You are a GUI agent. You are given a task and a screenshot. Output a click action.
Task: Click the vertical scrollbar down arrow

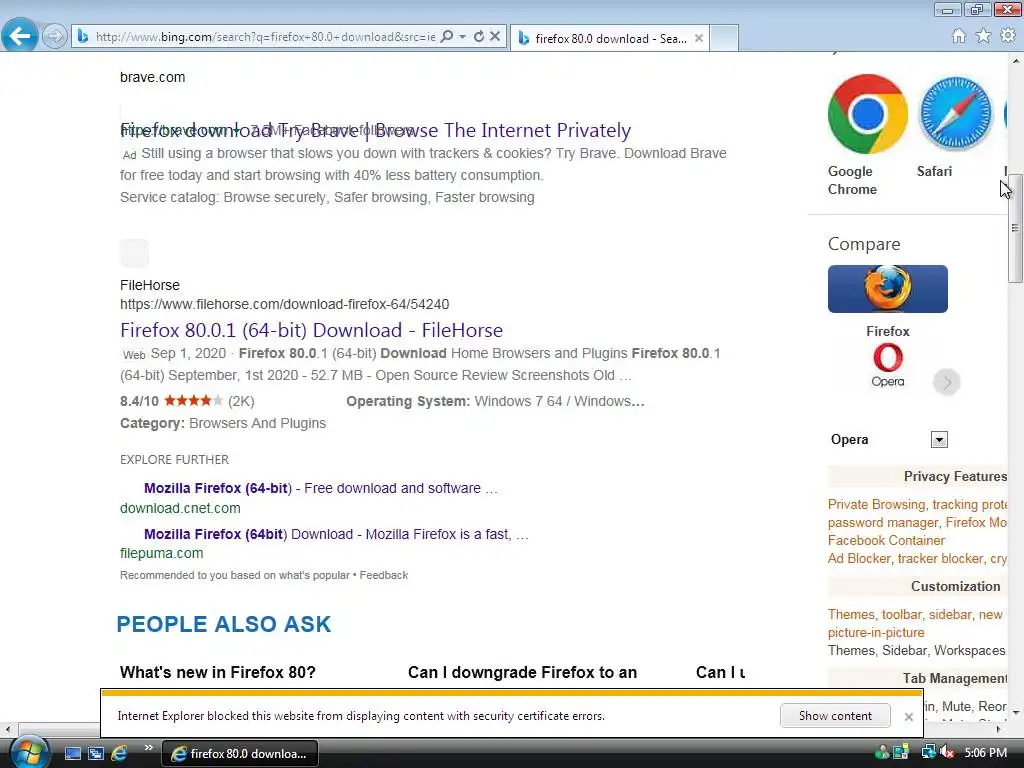(1016, 712)
